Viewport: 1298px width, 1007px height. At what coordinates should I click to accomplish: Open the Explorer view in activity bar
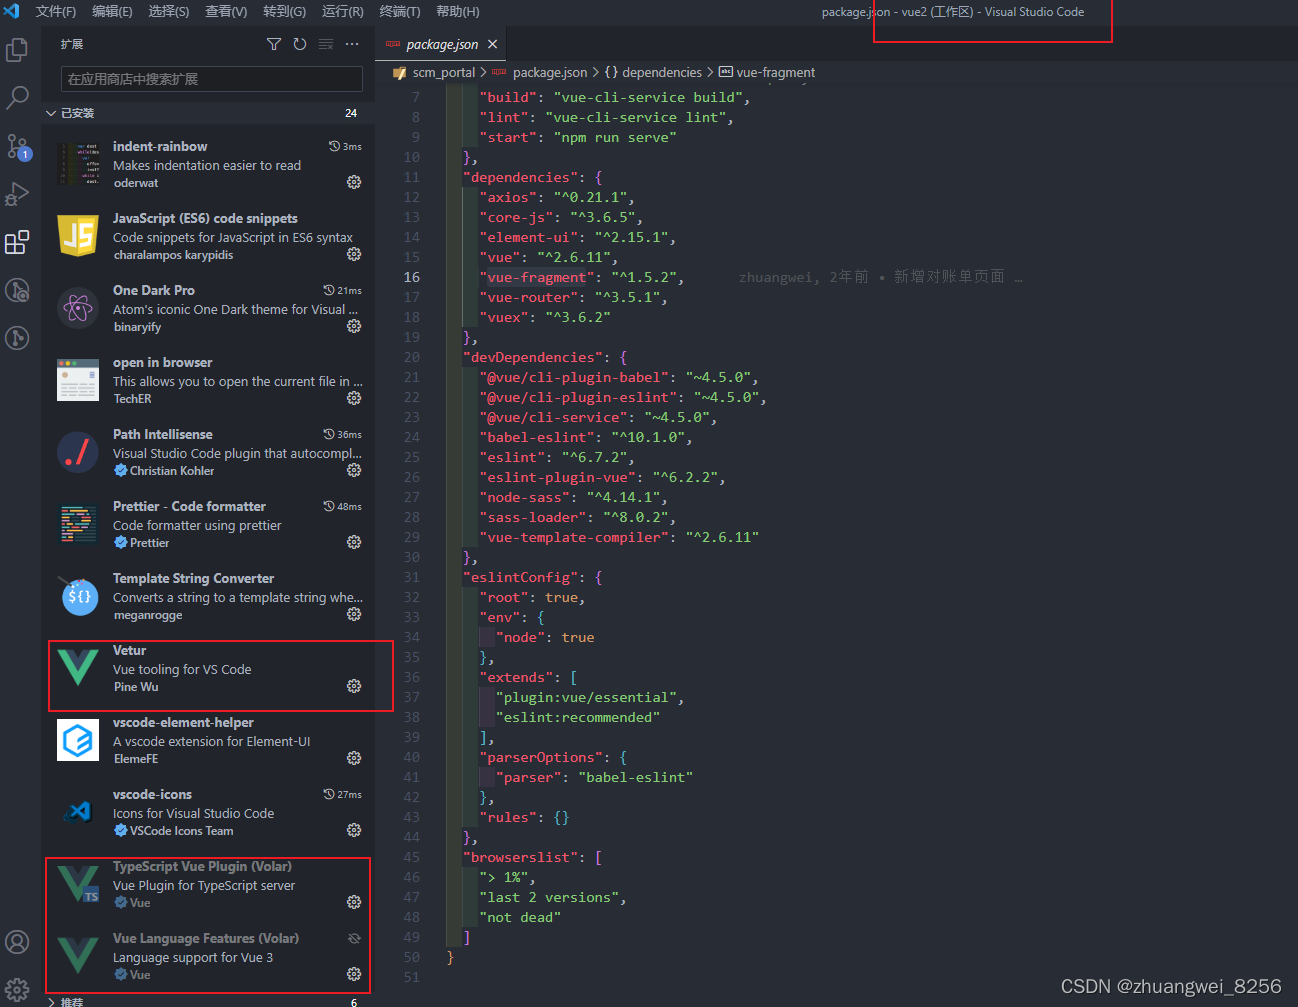click(17, 49)
